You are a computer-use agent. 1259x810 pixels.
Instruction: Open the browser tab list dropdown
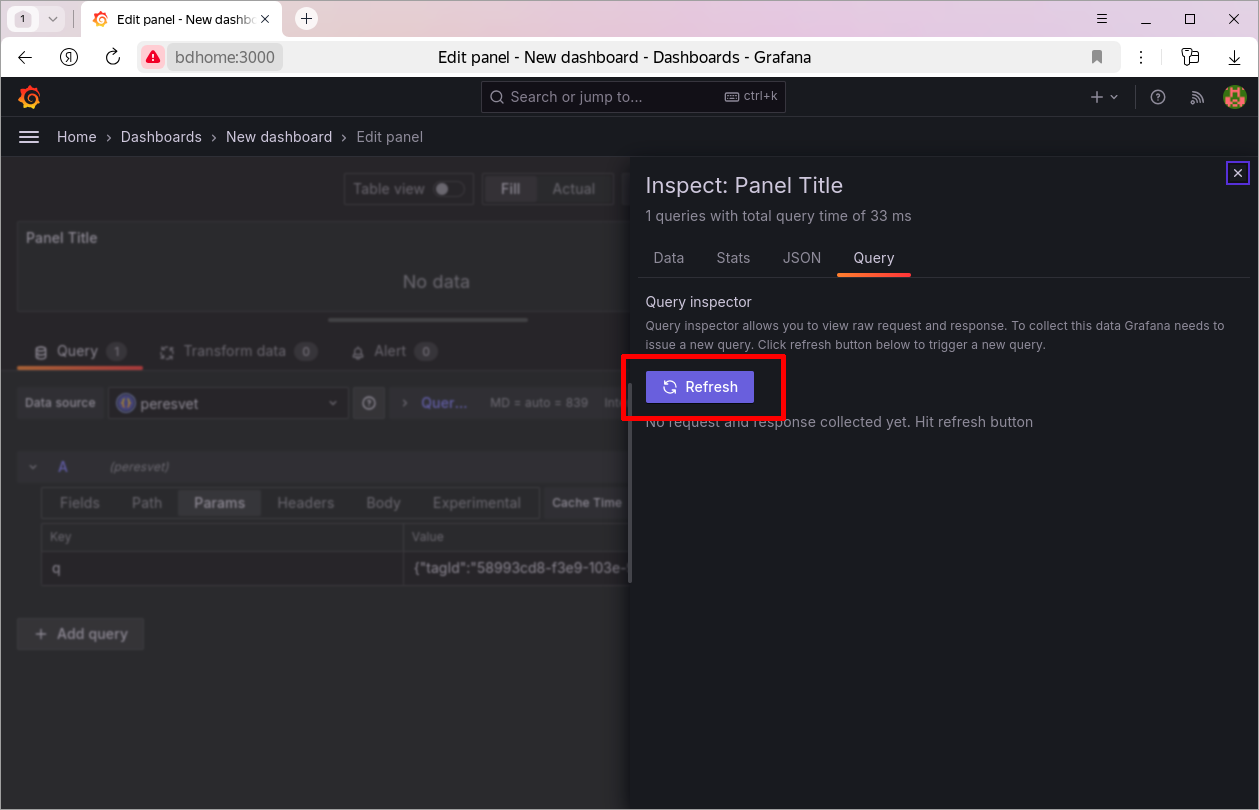[x=53, y=18]
